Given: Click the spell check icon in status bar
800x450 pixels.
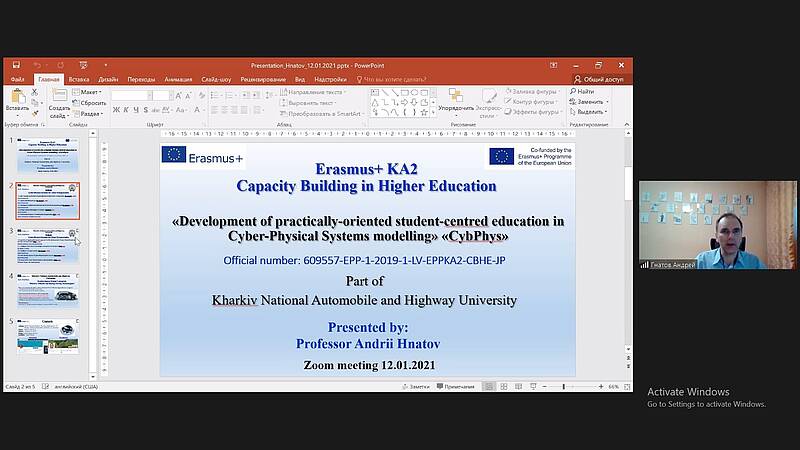Looking at the screenshot, I should click(x=45, y=387).
